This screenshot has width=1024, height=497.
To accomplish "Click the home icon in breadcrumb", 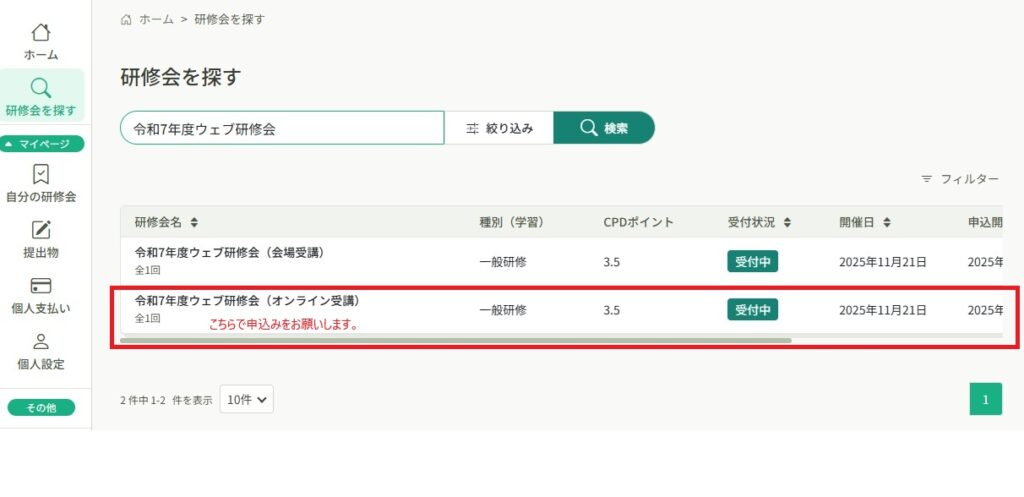I will pyautogui.click(x=126, y=19).
